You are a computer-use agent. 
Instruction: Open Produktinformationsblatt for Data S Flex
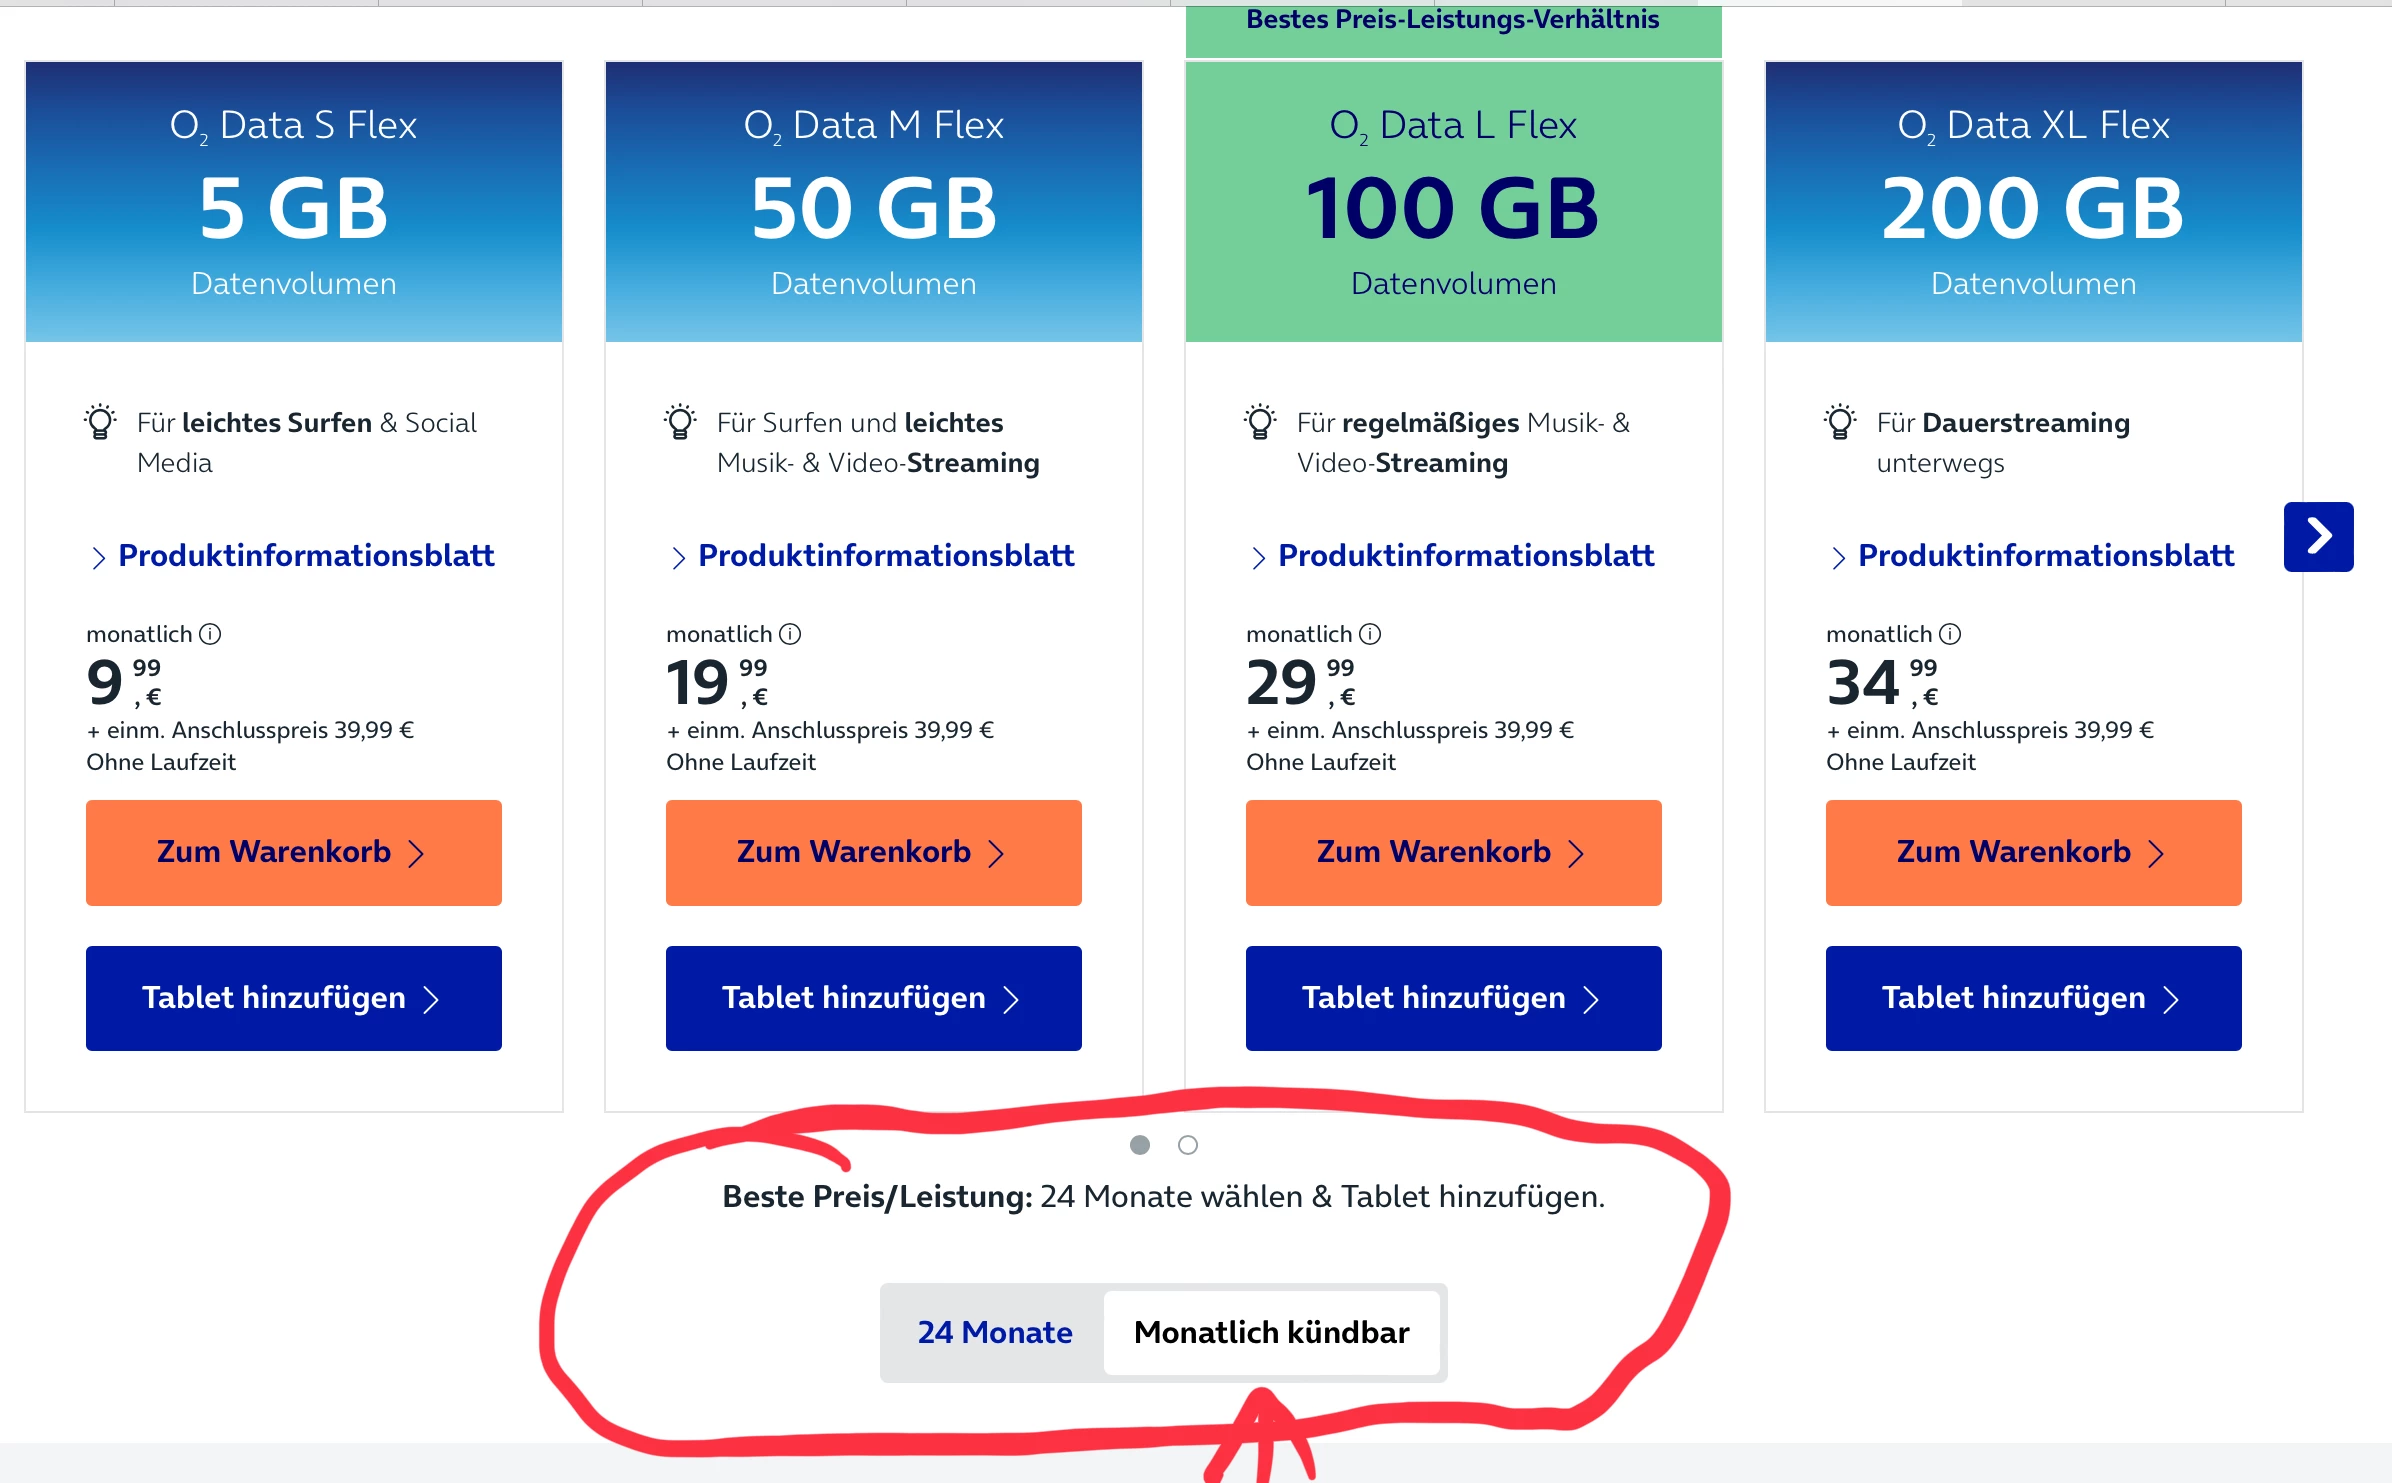306,556
